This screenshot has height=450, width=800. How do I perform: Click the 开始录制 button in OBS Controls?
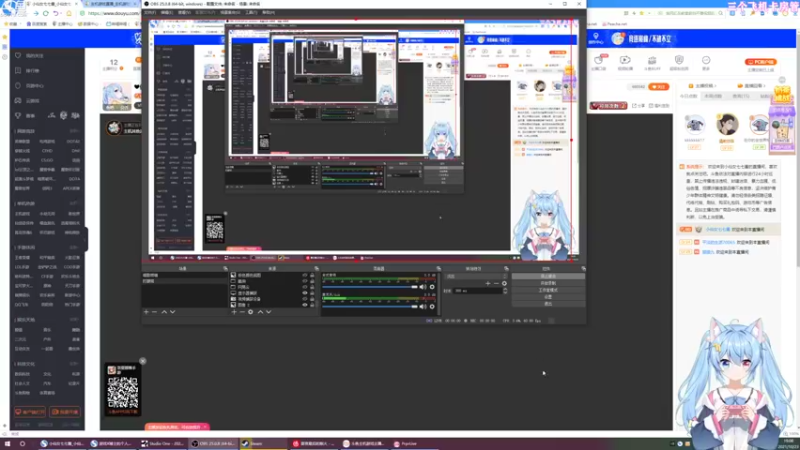548,283
